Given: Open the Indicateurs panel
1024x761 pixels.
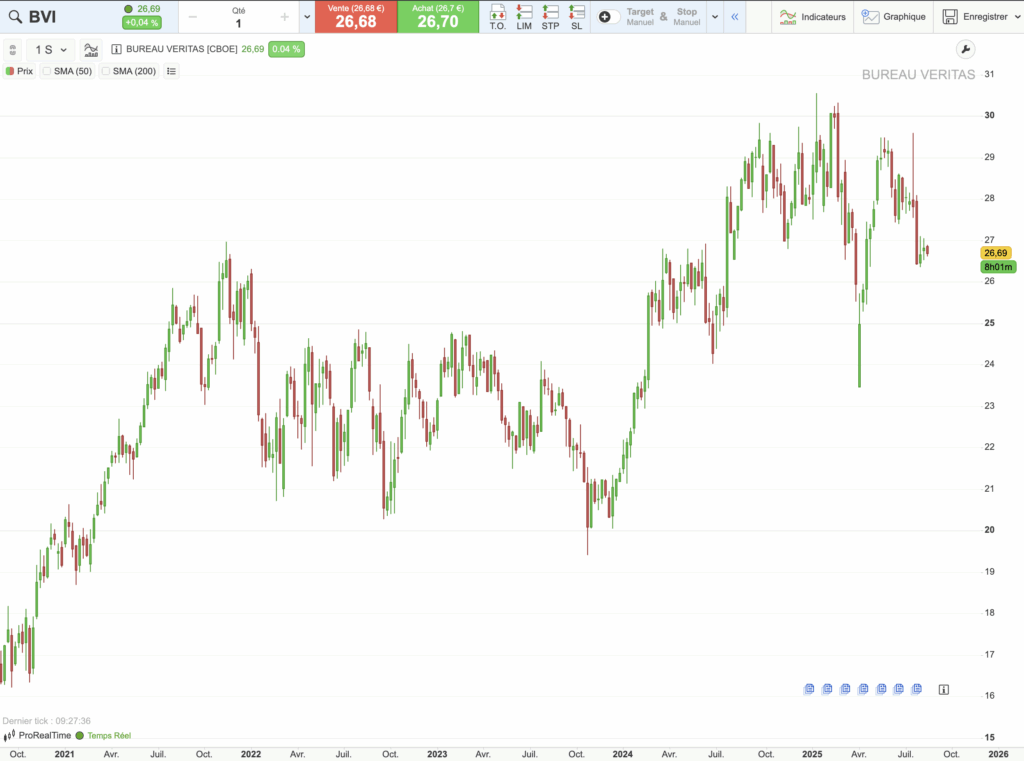Looking at the screenshot, I should point(810,16).
